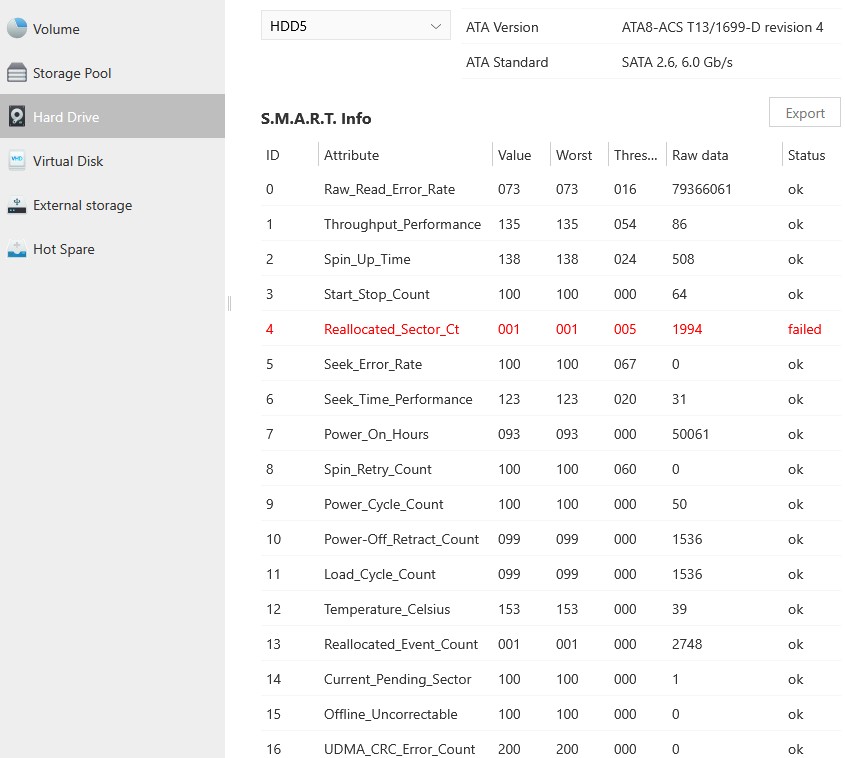Click raw data value 79366061
845x758 pixels.
702,189
